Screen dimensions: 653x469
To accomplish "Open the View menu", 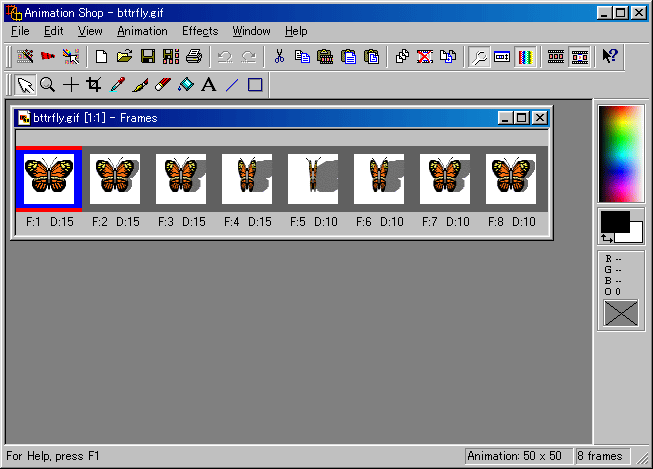I will 90,31.
